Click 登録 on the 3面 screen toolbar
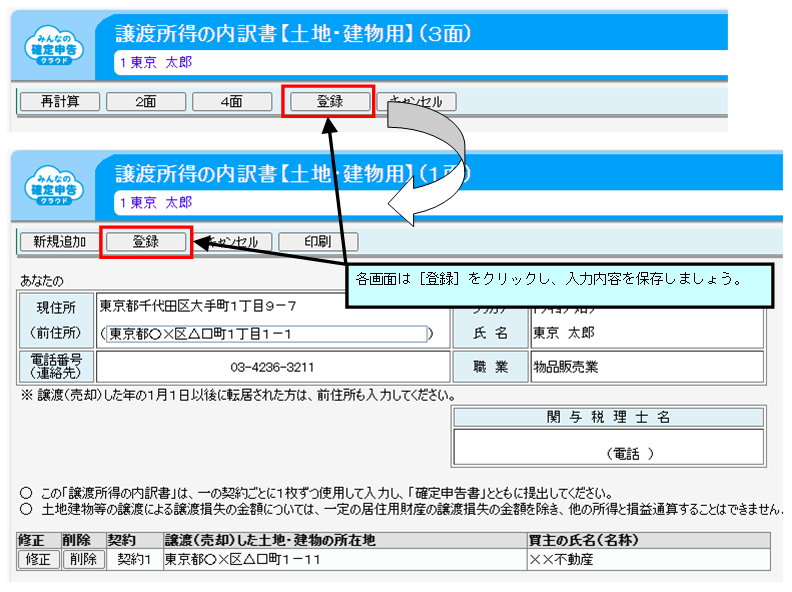This screenshot has height=592, width=792. [330, 102]
